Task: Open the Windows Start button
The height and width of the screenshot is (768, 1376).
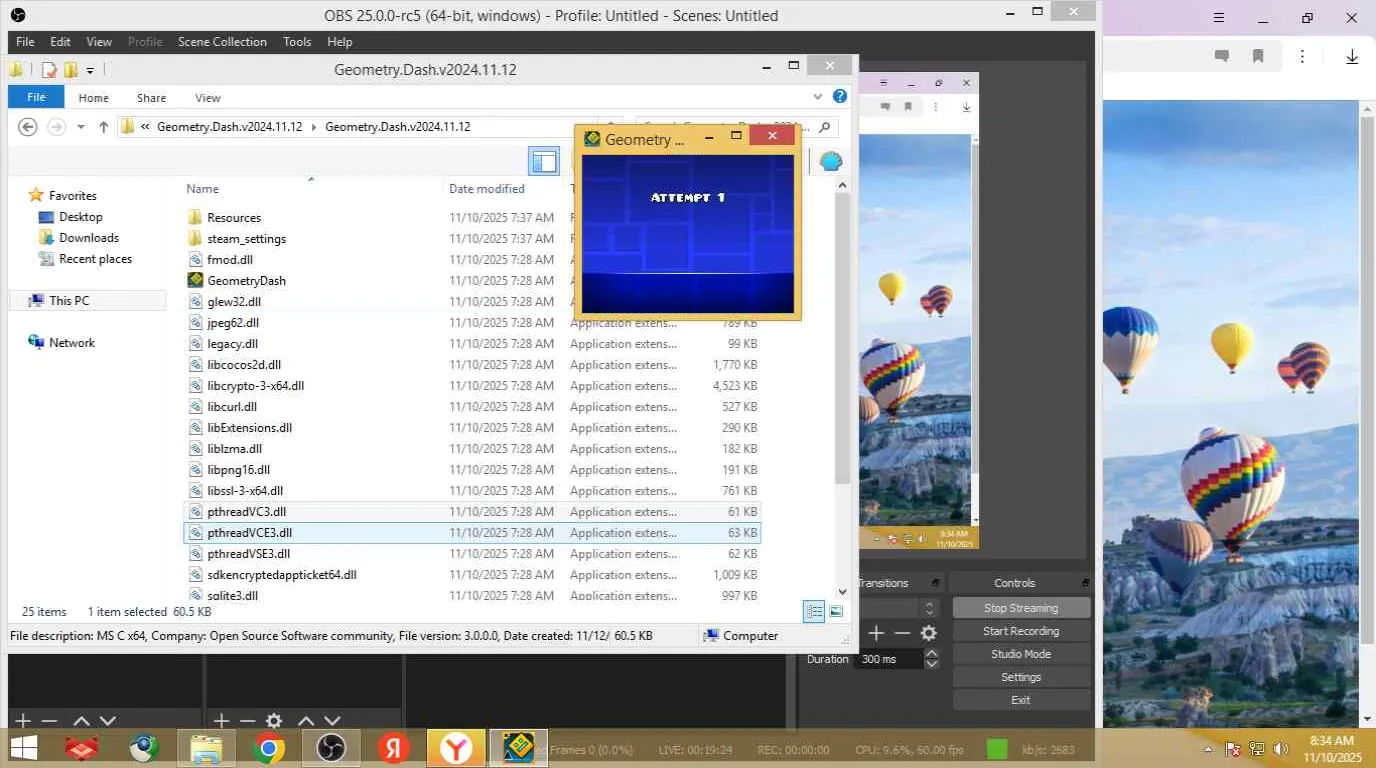Action: pyautogui.click(x=24, y=748)
